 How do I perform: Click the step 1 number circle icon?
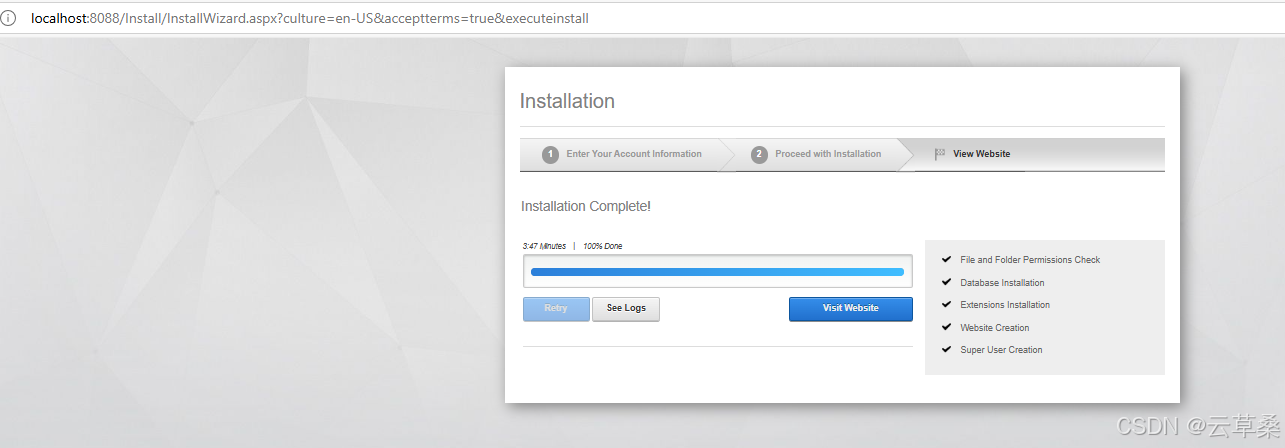tap(550, 155)
